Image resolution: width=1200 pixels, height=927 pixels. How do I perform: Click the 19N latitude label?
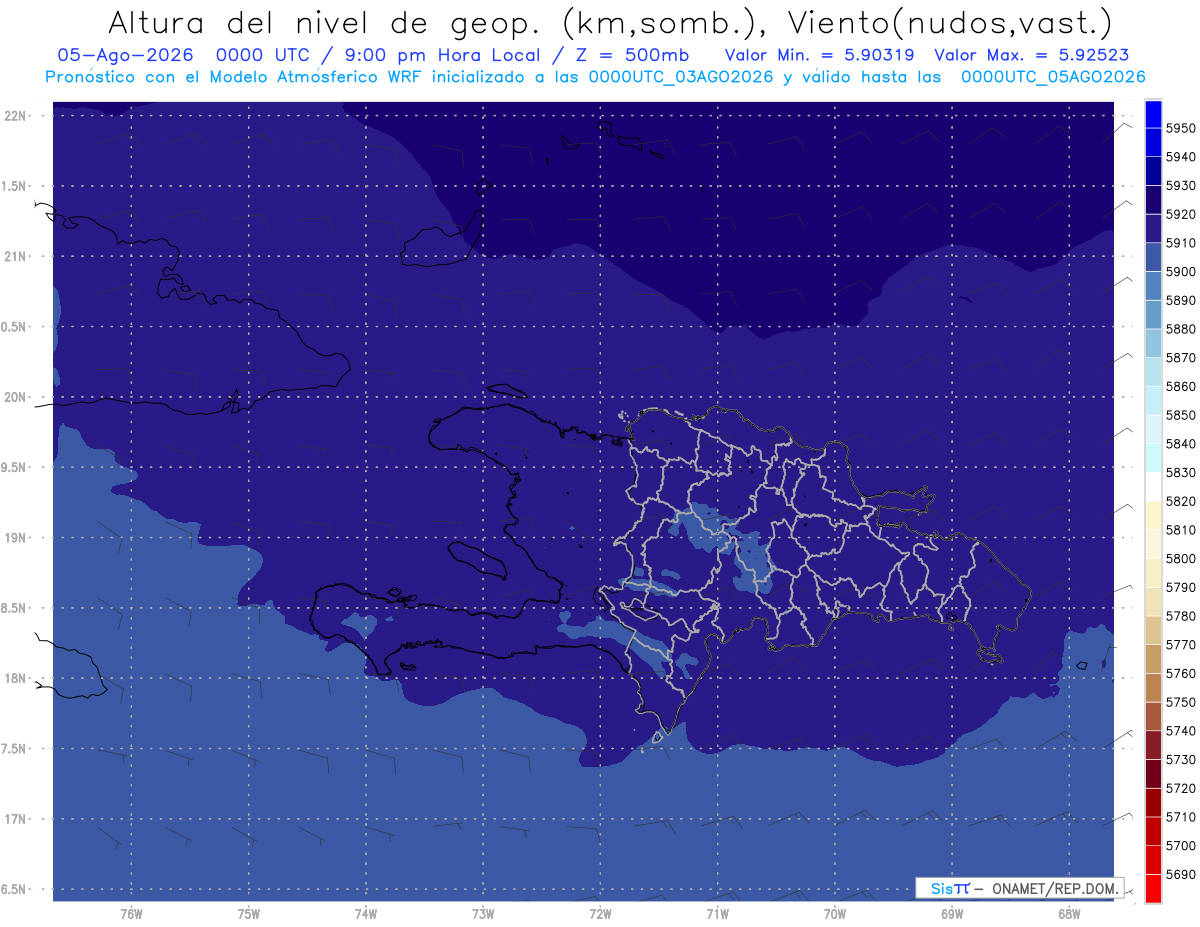[15, 538]
